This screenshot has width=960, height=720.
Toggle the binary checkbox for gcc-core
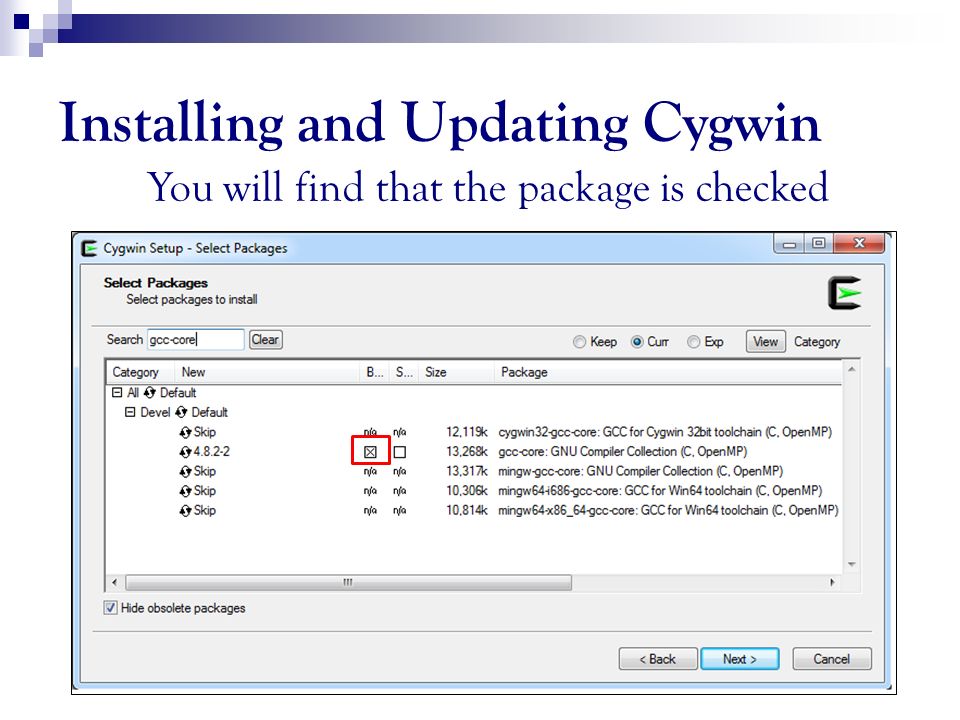coord(370,452)
